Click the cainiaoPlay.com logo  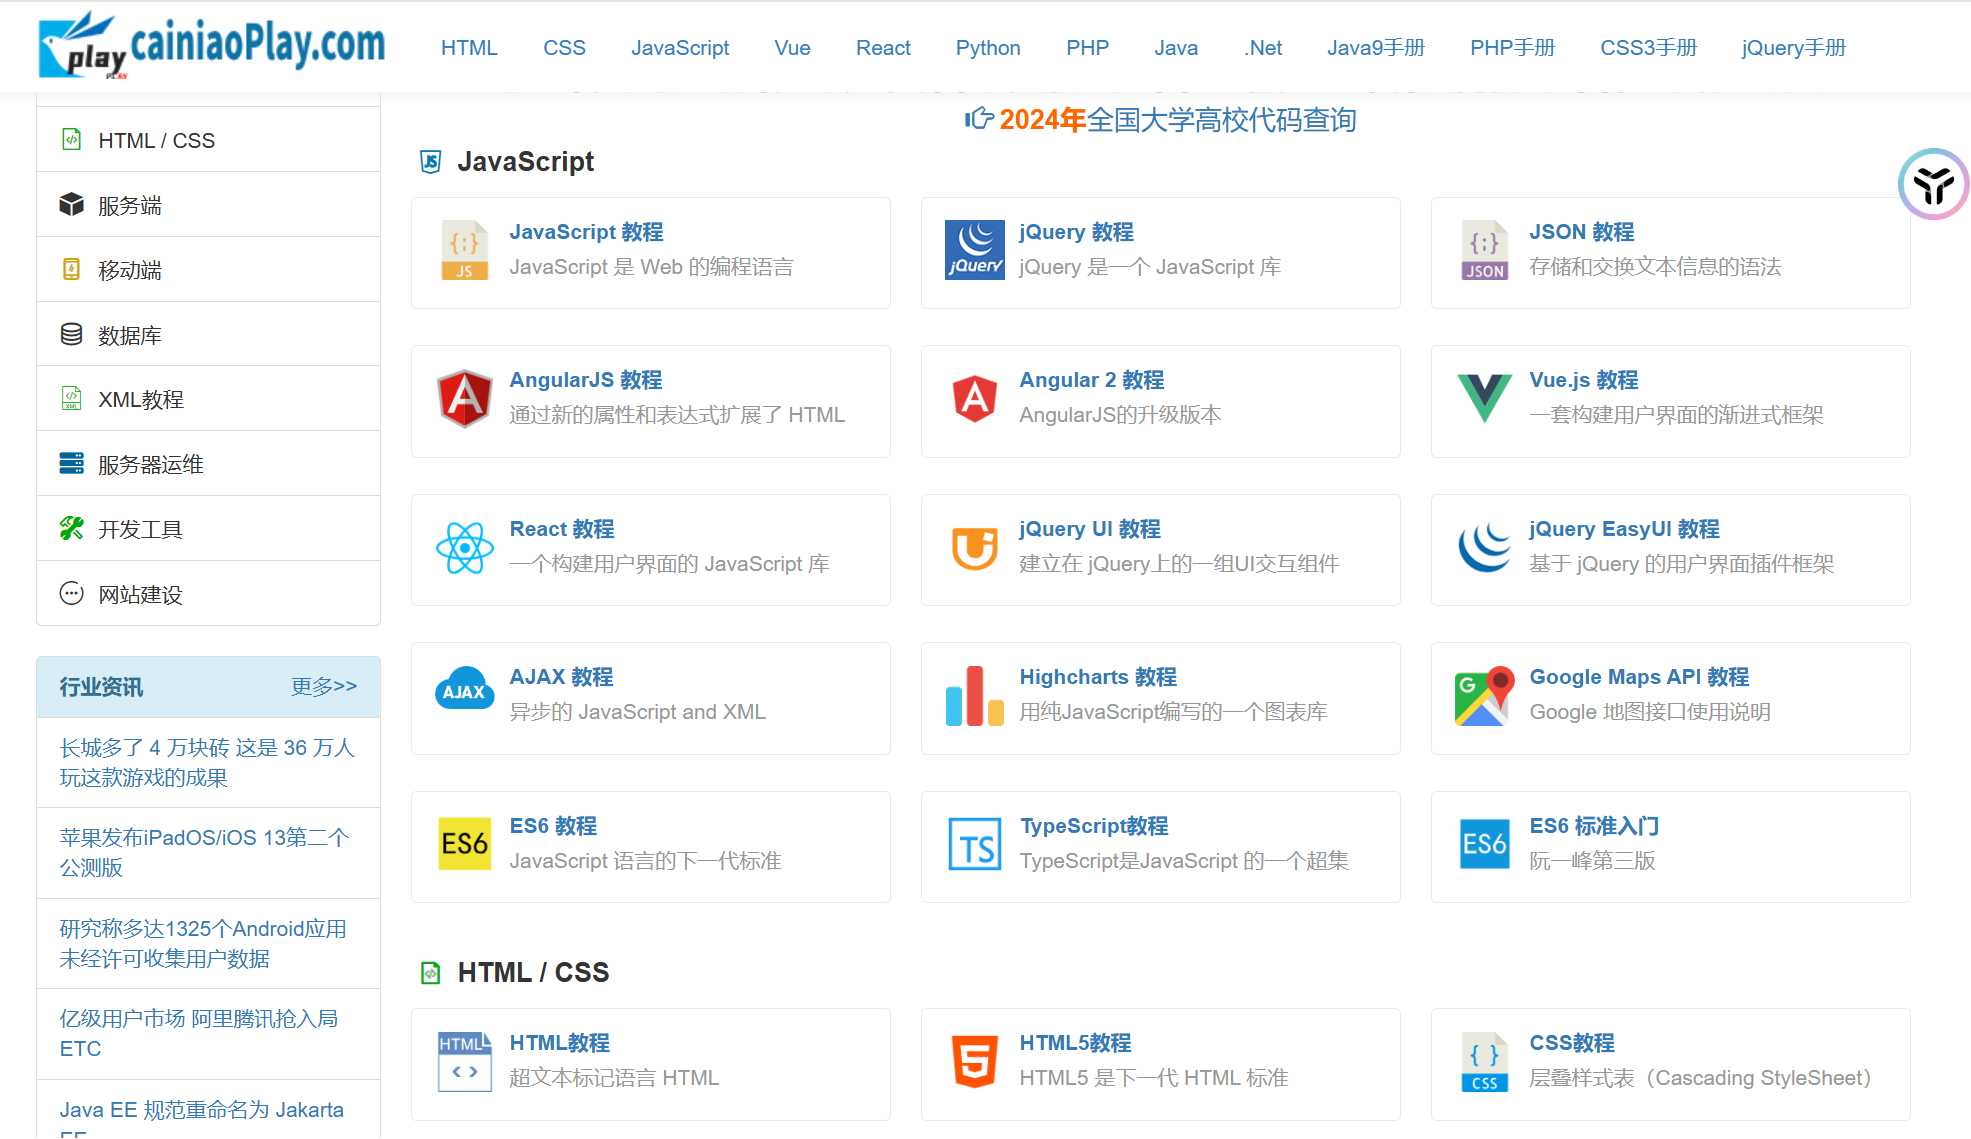211,45
